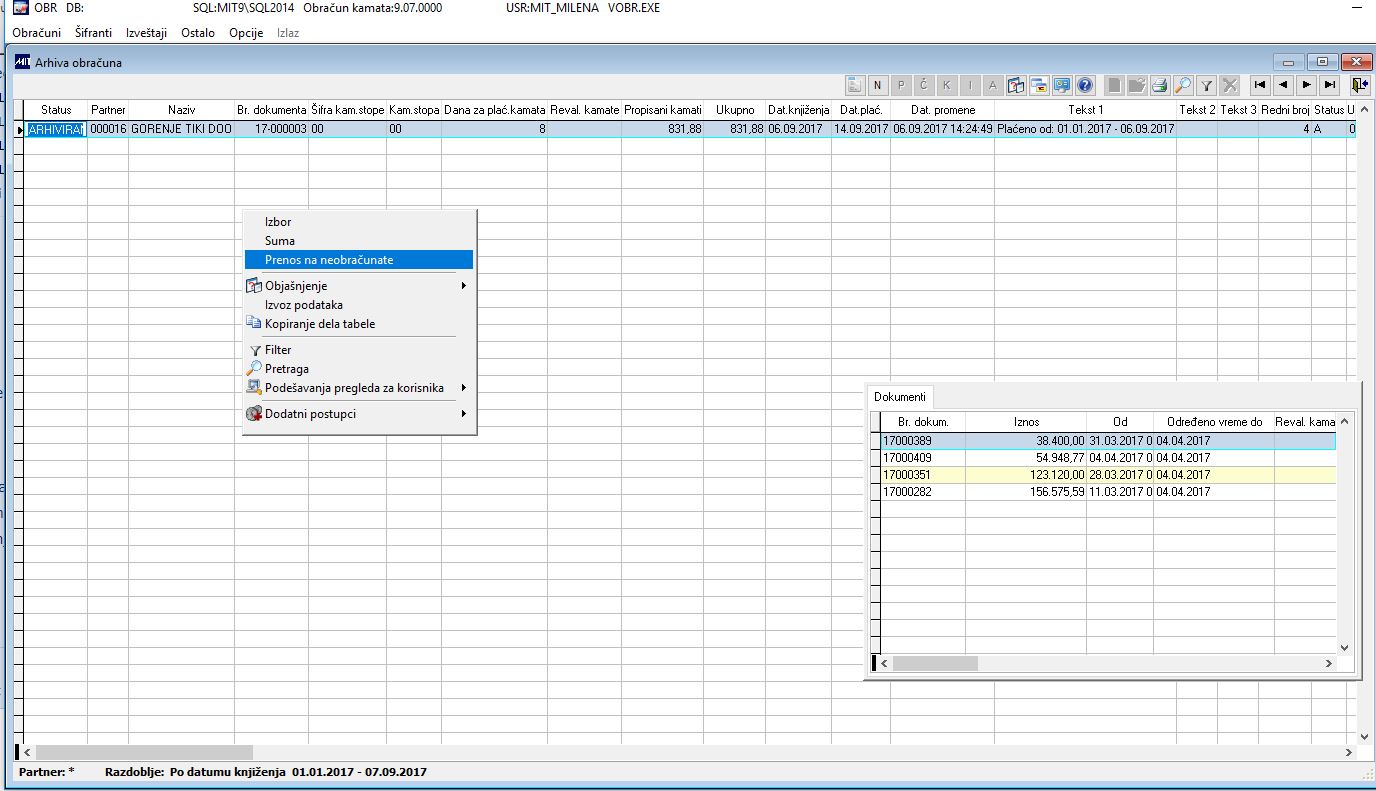
Task: Click the Tekst 1 column header
Action: (1085, 110)
